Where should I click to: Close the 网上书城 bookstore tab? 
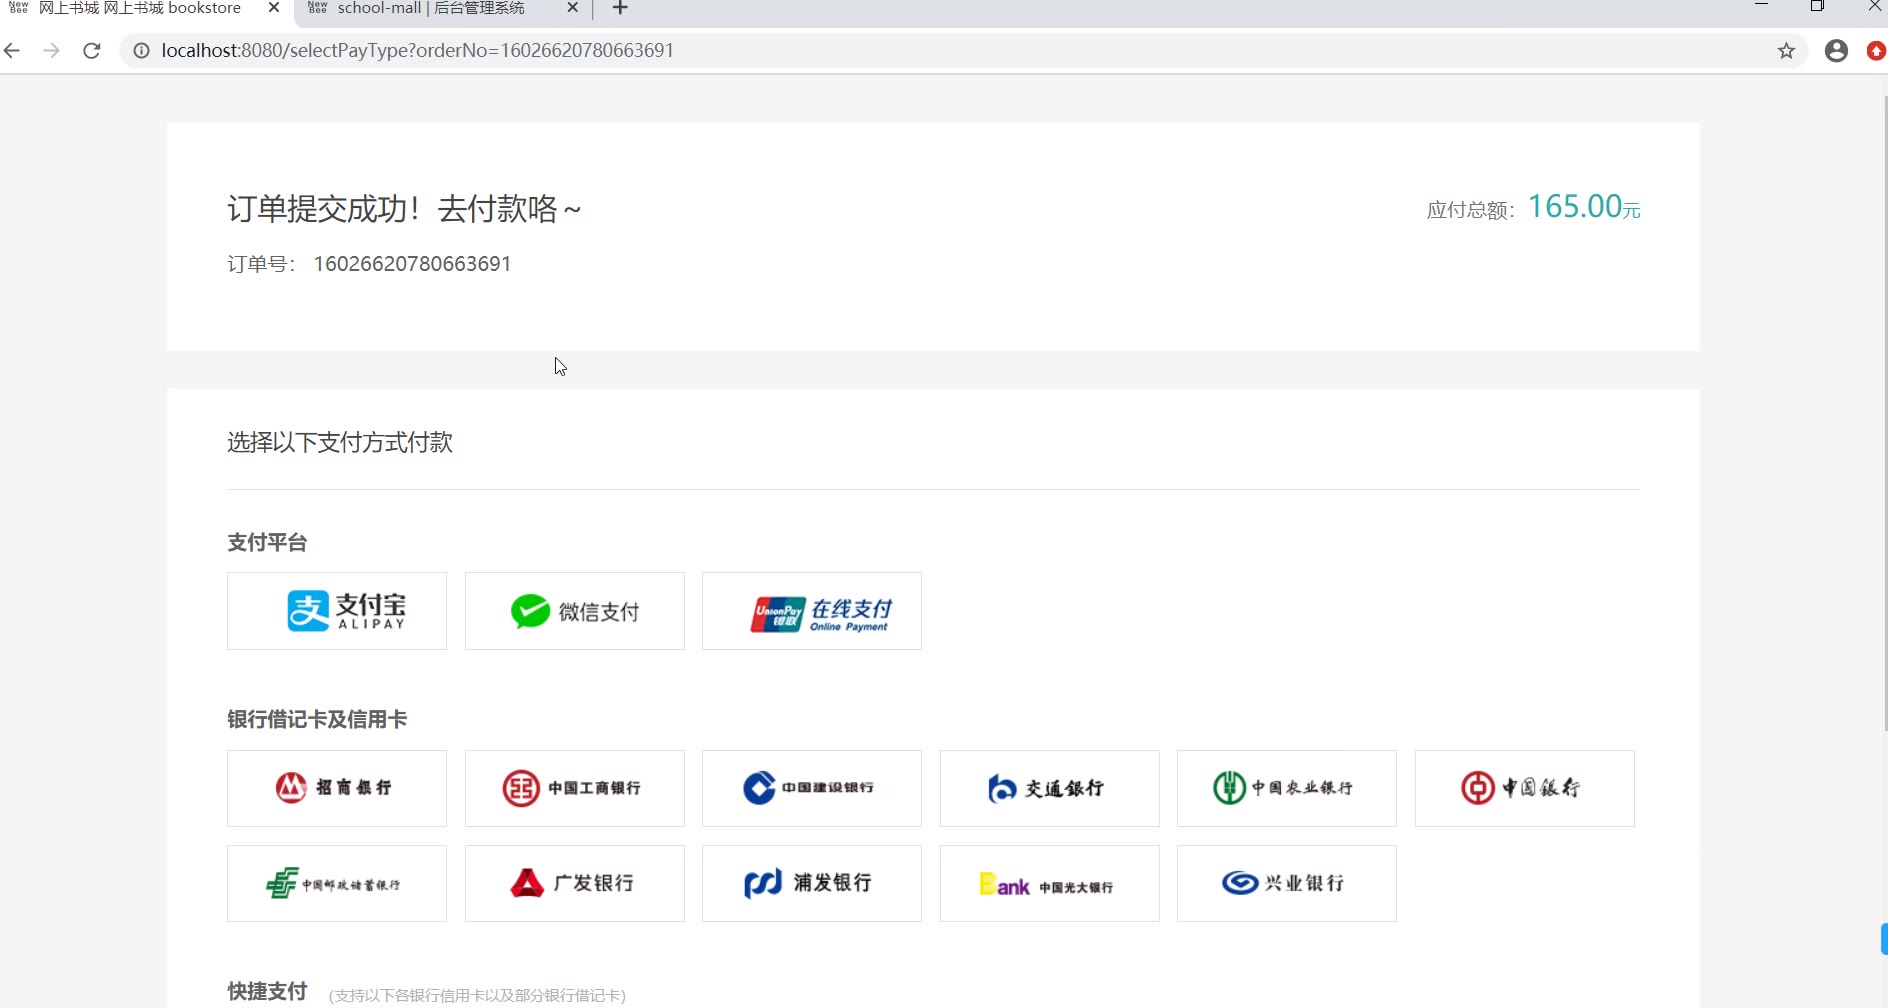[x=274, y=8]
